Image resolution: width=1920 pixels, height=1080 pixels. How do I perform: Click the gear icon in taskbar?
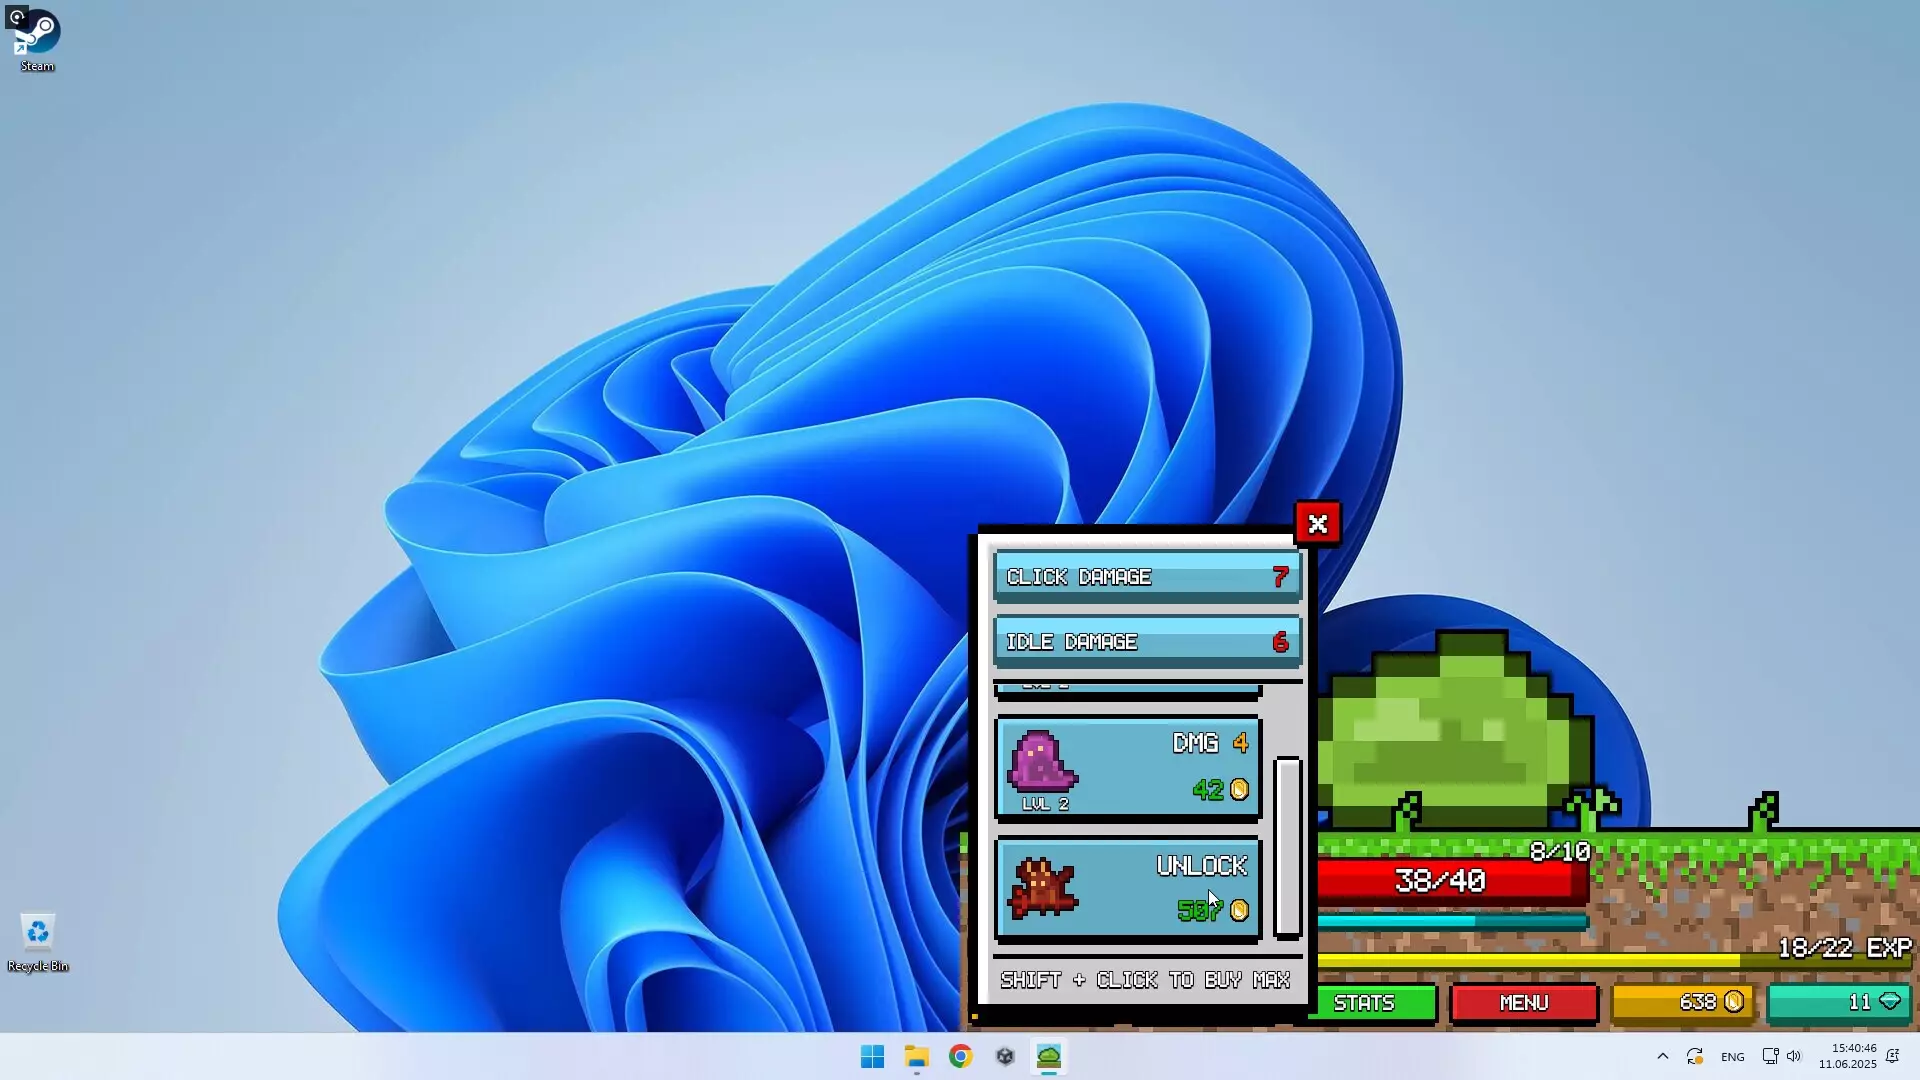1005,1056
